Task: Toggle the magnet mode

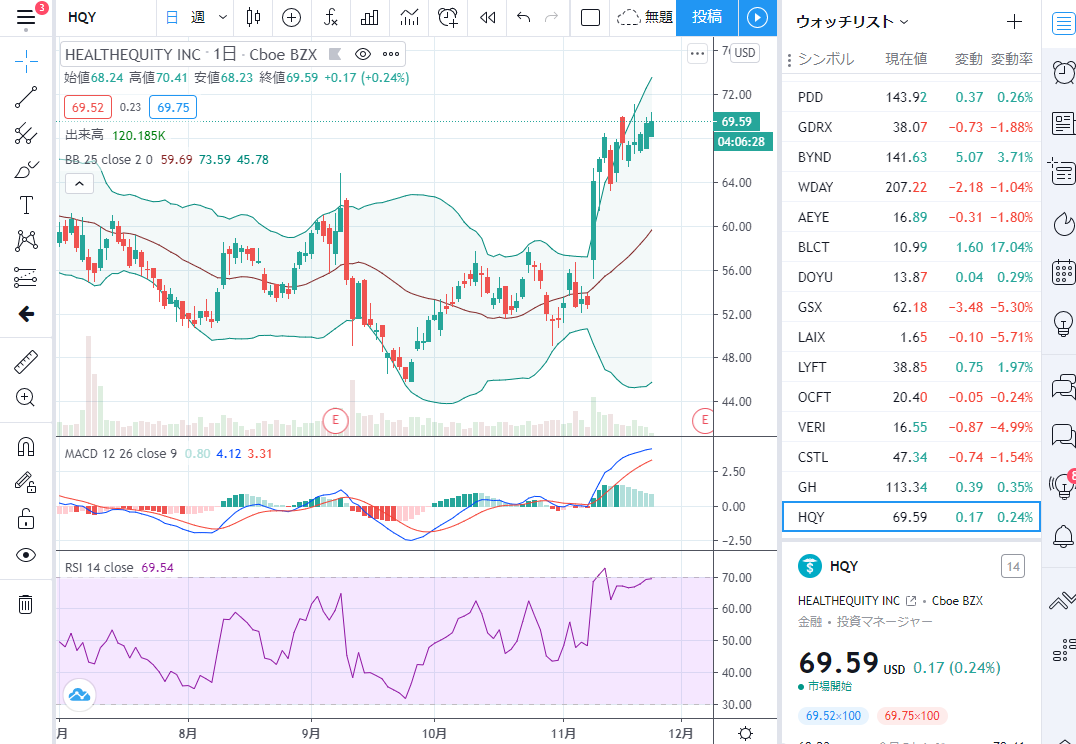Action: point(26,447)
